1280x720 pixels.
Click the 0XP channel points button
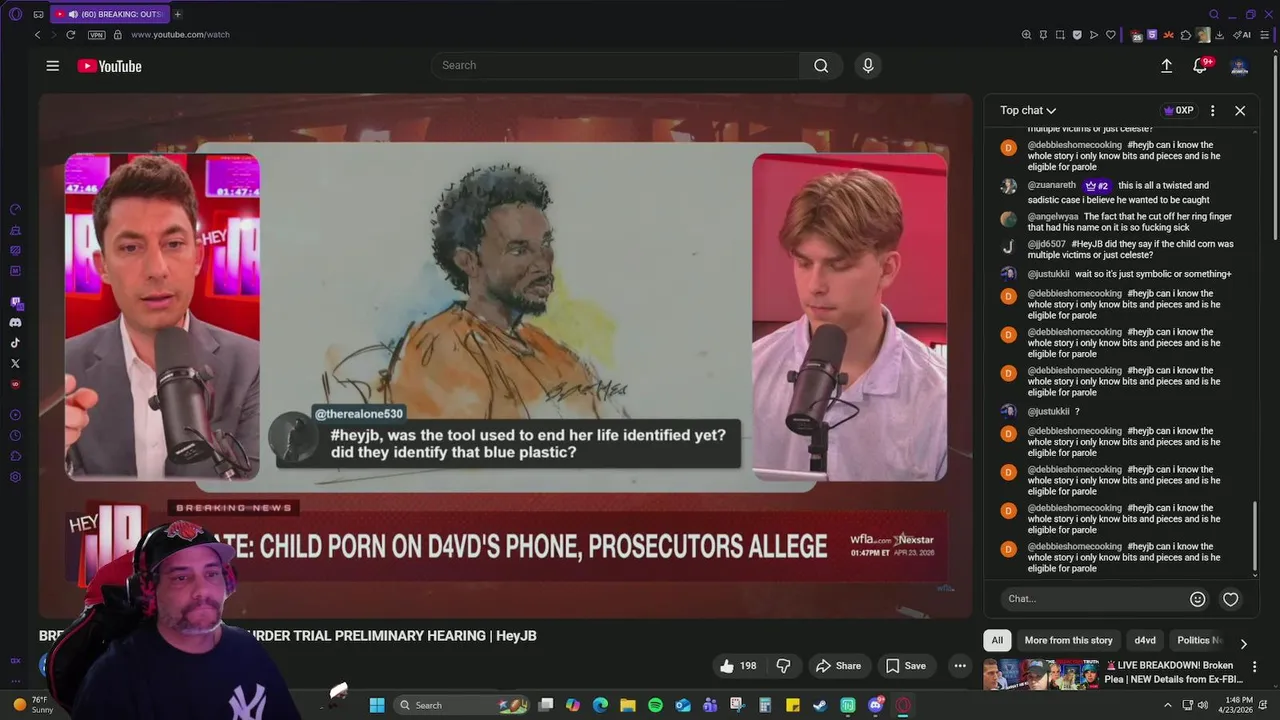1179,111
